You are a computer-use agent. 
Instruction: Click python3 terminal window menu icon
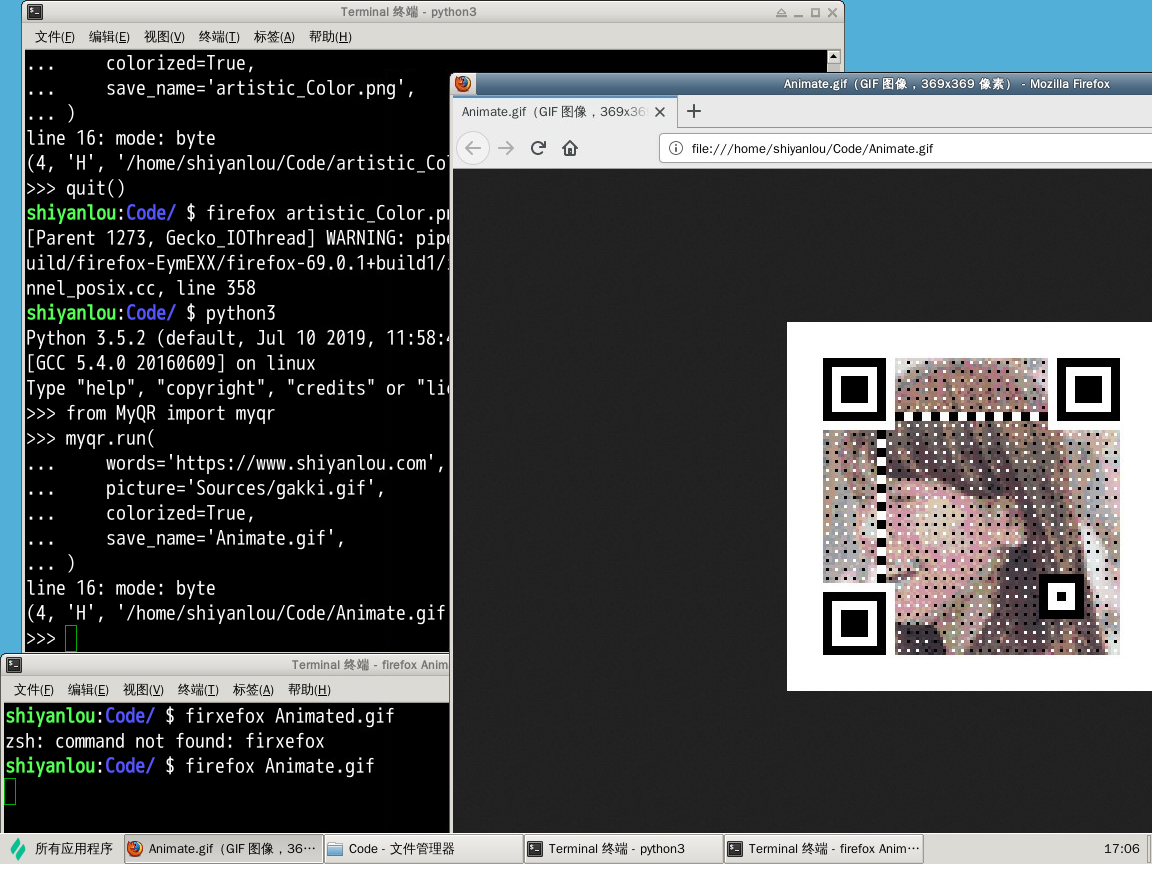tap(35, 12)
